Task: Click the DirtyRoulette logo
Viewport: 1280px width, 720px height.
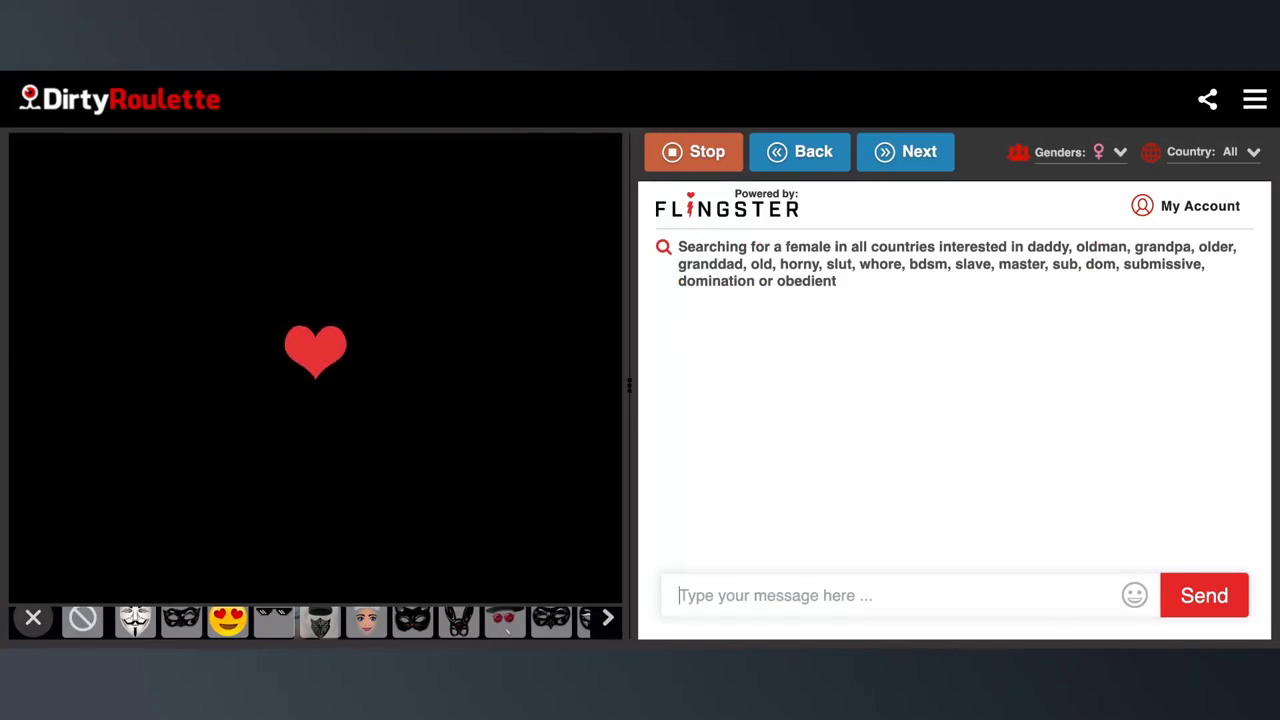Action: pyautogui.click(x=120, y=99)
